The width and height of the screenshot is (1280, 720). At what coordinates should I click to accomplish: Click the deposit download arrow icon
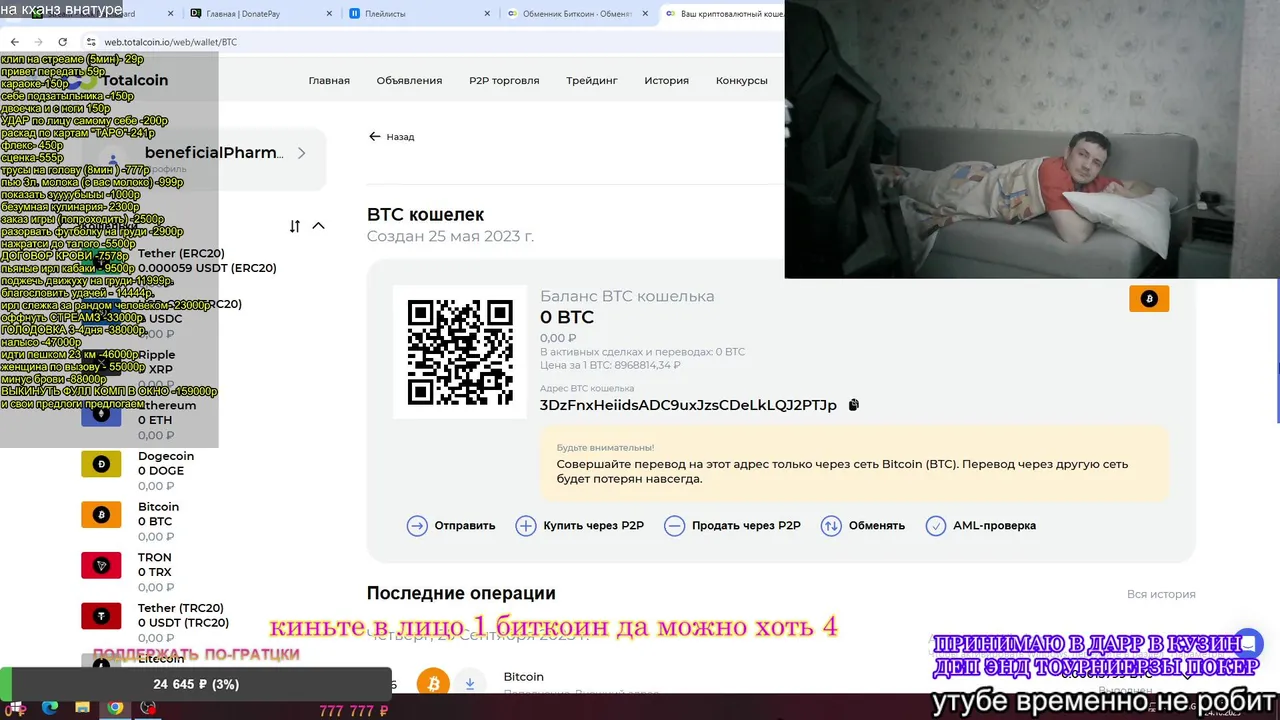click(470, 683)
